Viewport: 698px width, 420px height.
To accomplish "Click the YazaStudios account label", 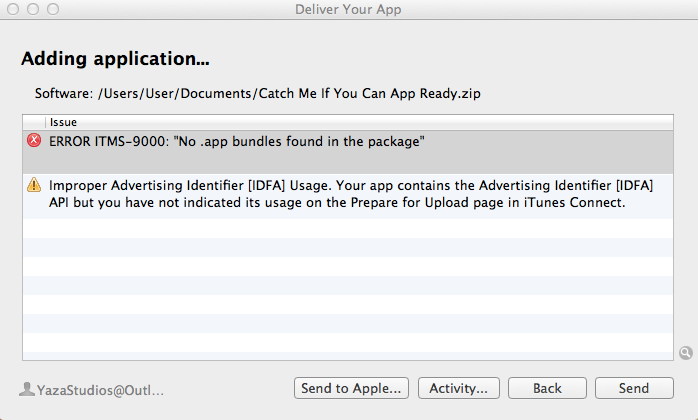I will pos(100,390).
